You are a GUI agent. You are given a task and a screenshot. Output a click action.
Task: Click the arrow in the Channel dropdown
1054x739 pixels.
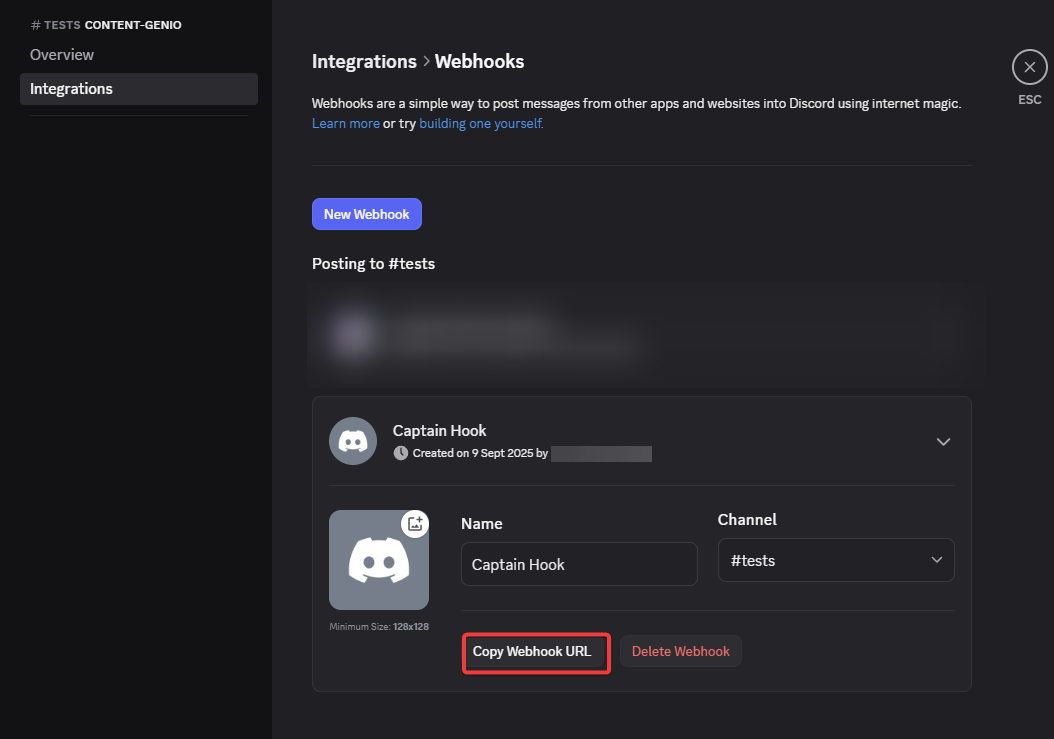click(x=936, y=560)
